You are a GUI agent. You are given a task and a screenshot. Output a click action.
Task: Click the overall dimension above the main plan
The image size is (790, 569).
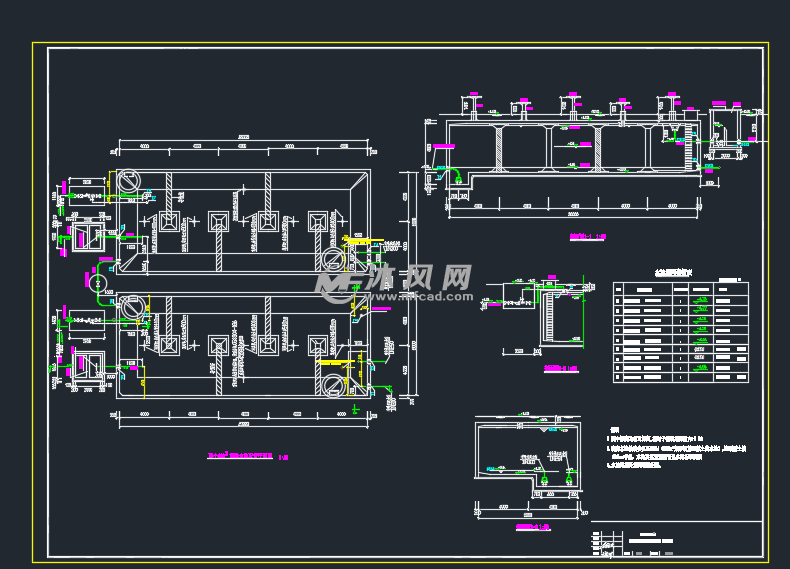[x=243, y=137]
